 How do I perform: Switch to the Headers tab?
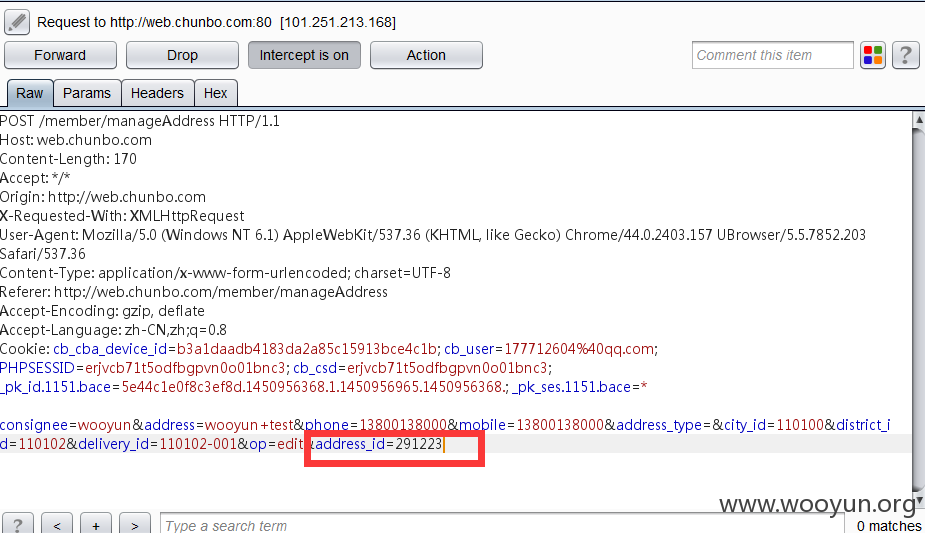158,93
